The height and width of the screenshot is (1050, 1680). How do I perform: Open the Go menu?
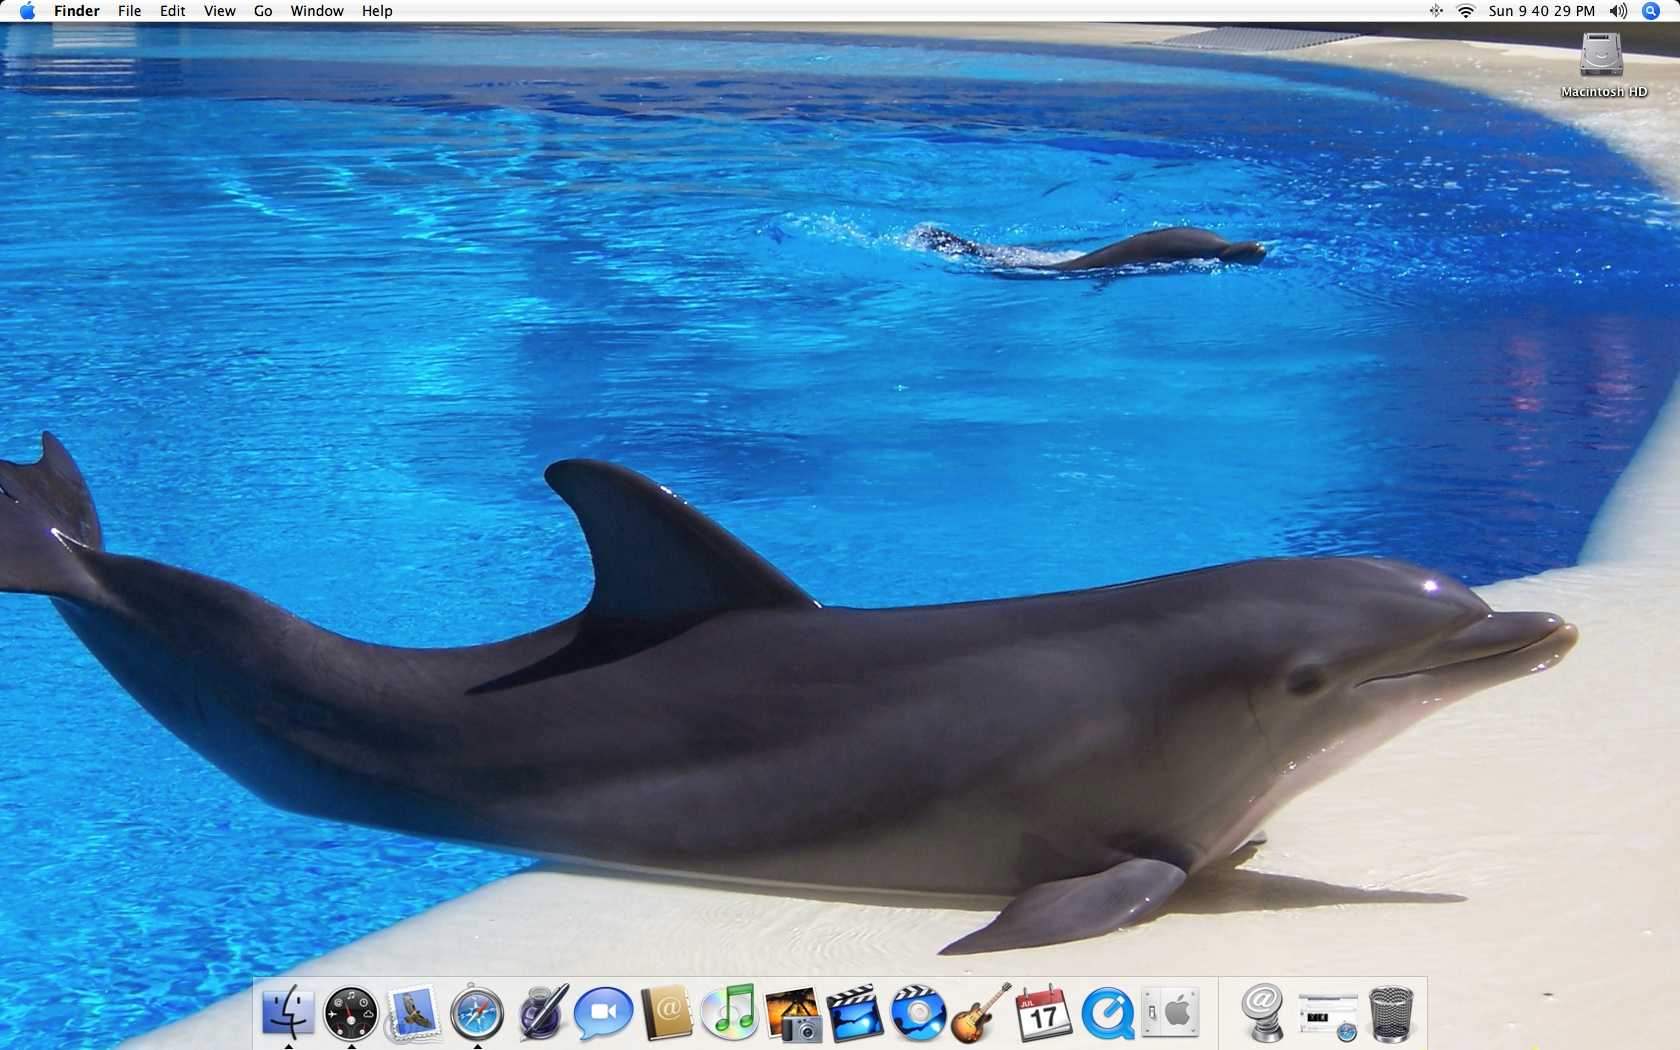(x=263, y=11)
